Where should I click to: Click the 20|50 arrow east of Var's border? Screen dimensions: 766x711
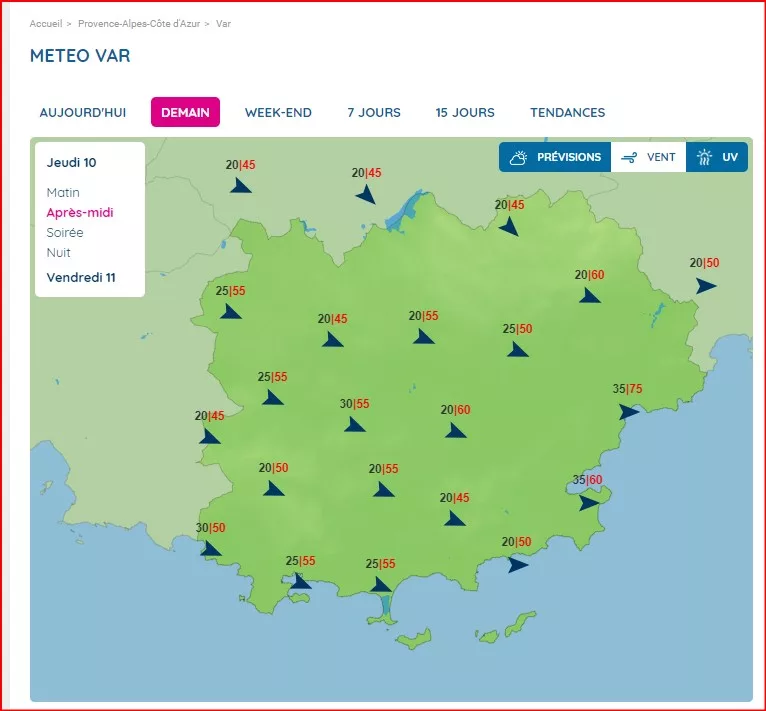pos(706,286)
